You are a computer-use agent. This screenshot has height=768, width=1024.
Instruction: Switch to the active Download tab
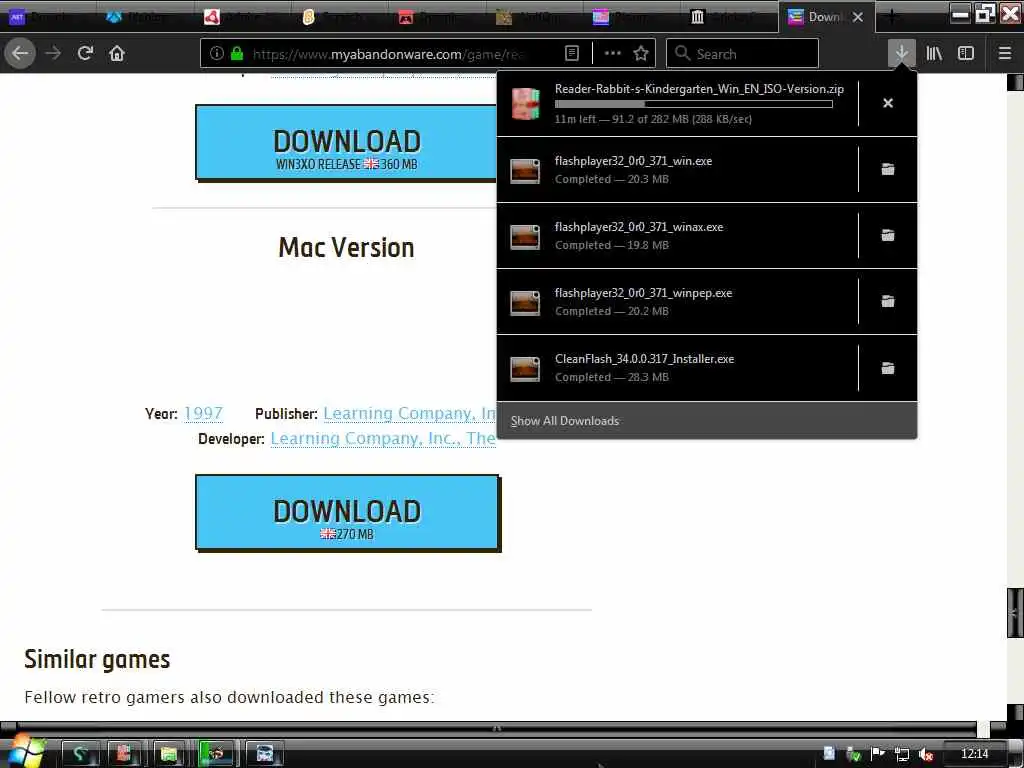click(x=826, y=17)
